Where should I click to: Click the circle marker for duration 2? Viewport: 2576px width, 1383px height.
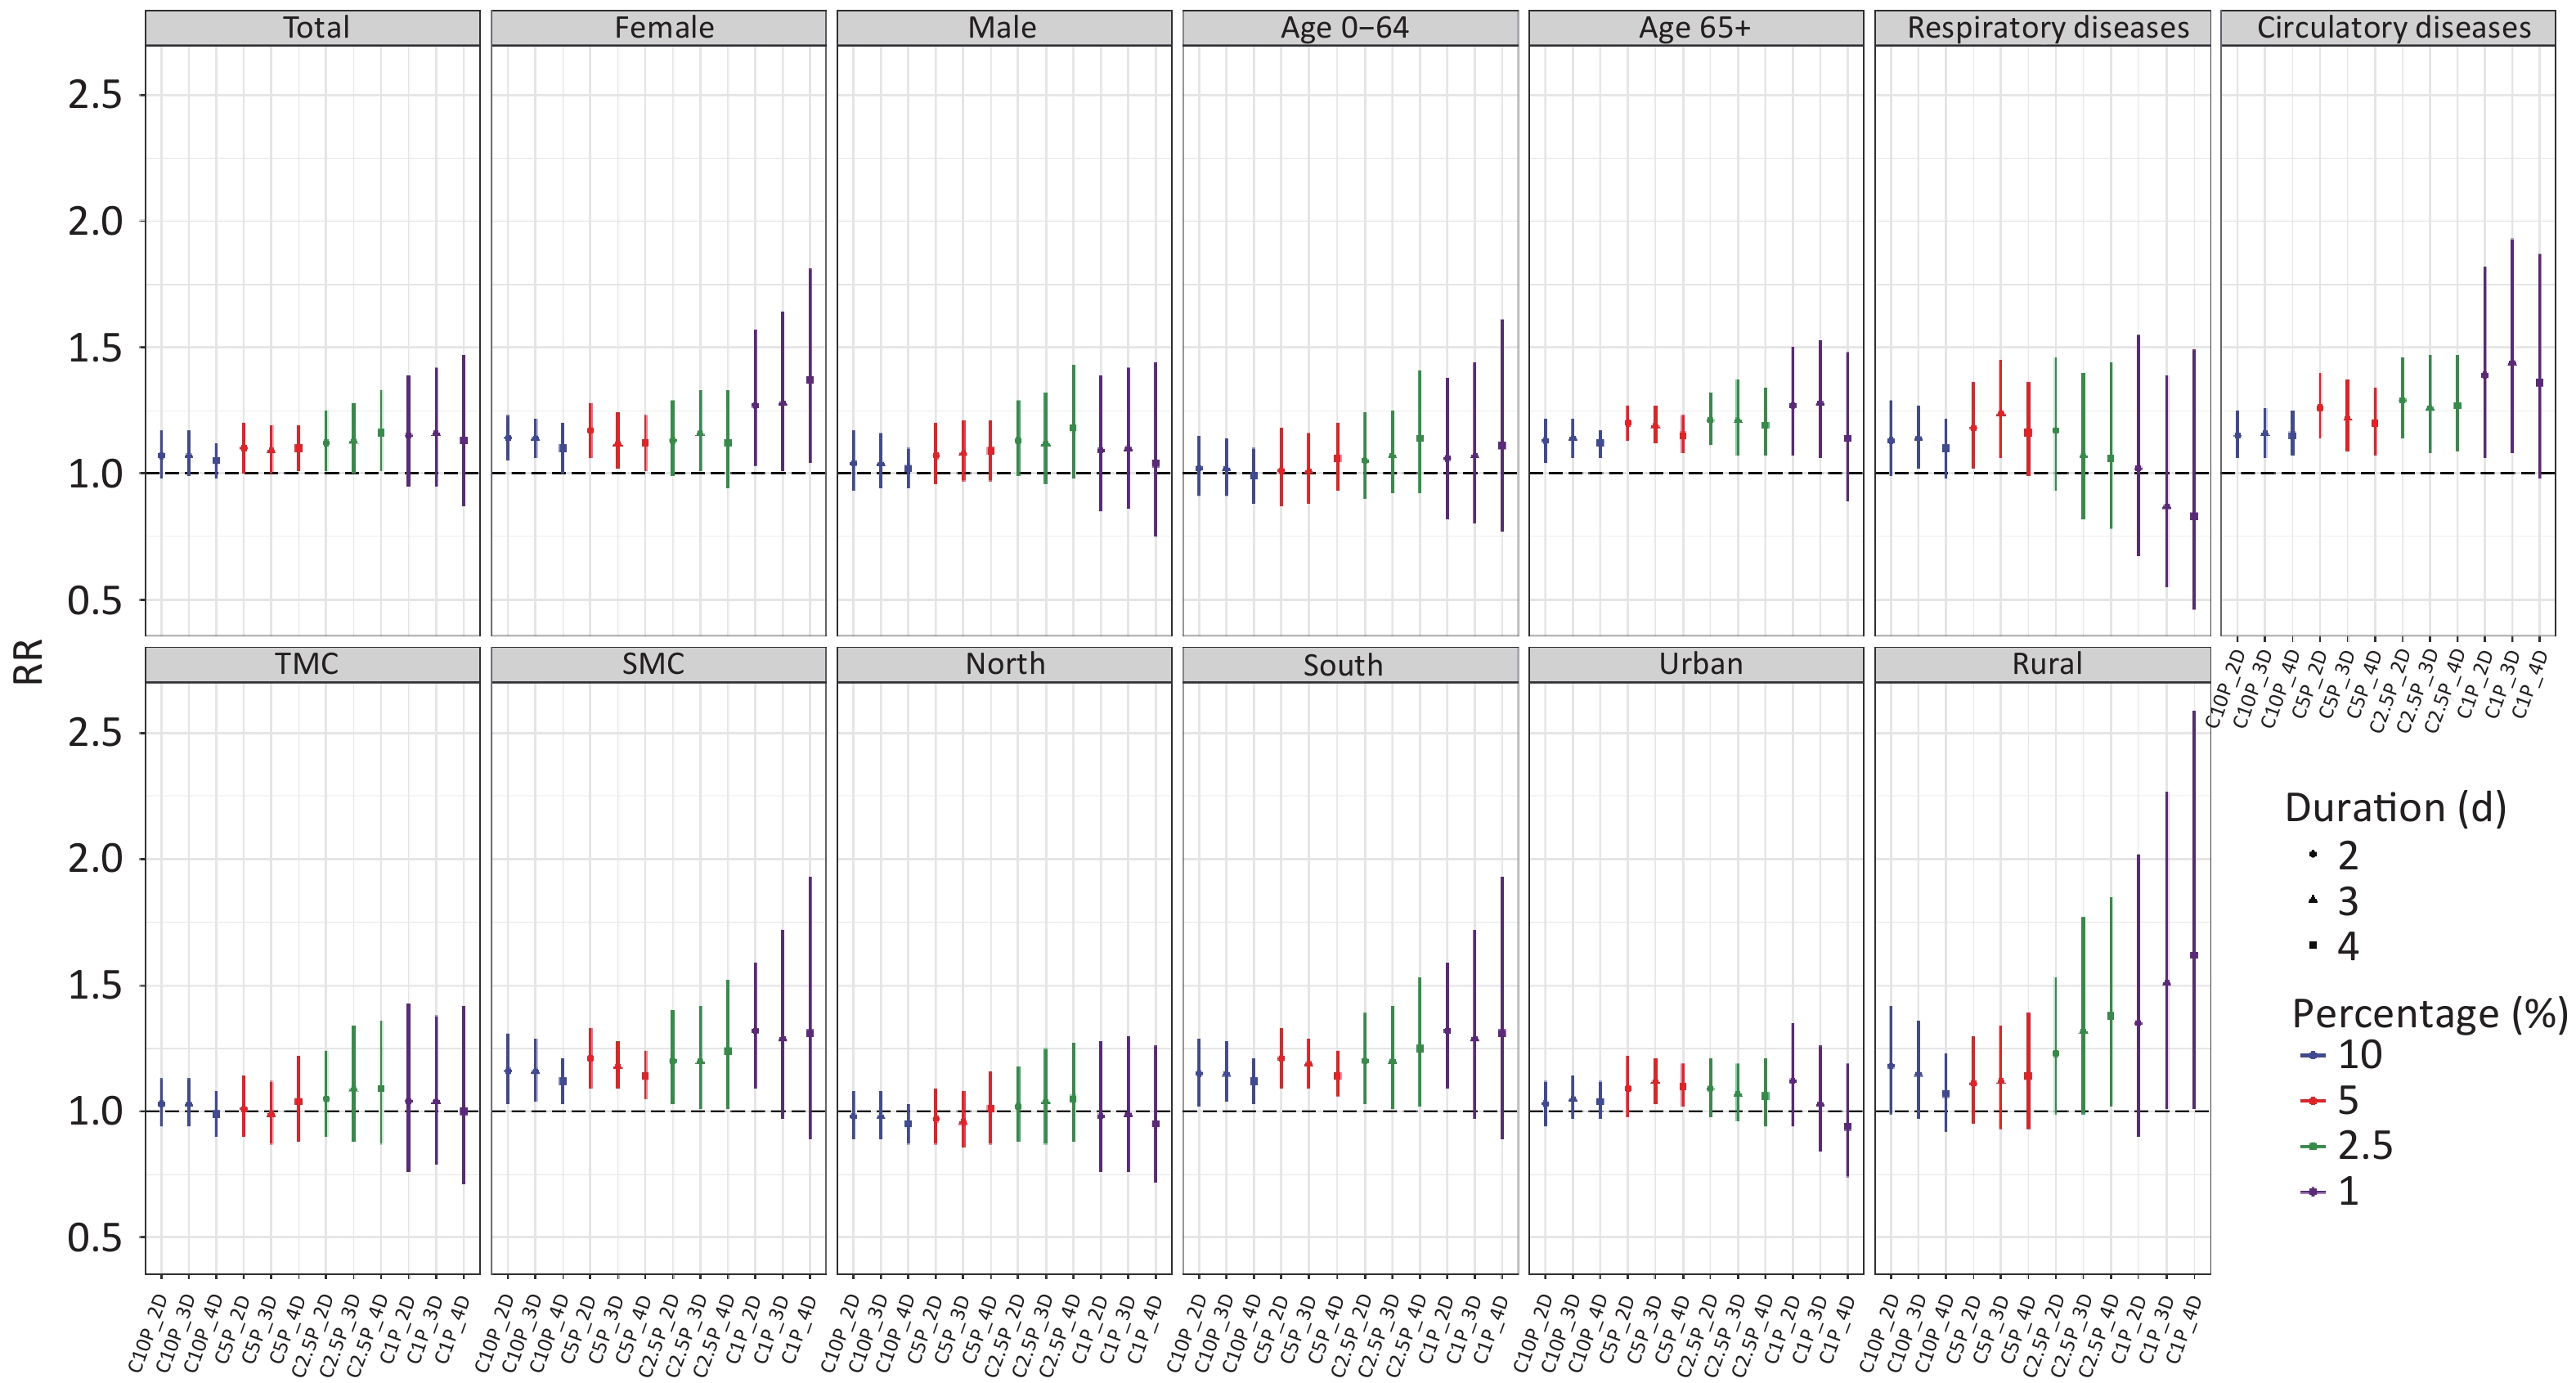click(x=2313, y=855)
